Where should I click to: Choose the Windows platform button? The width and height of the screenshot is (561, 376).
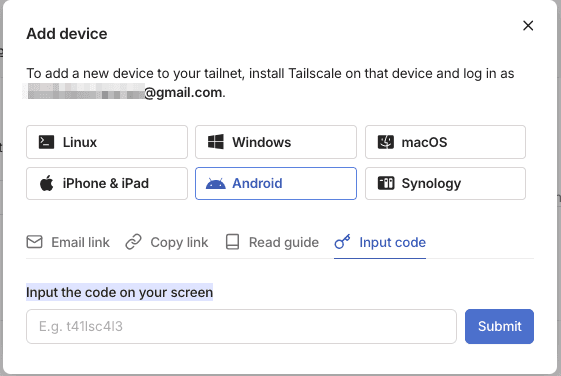(x=276, y=142)
